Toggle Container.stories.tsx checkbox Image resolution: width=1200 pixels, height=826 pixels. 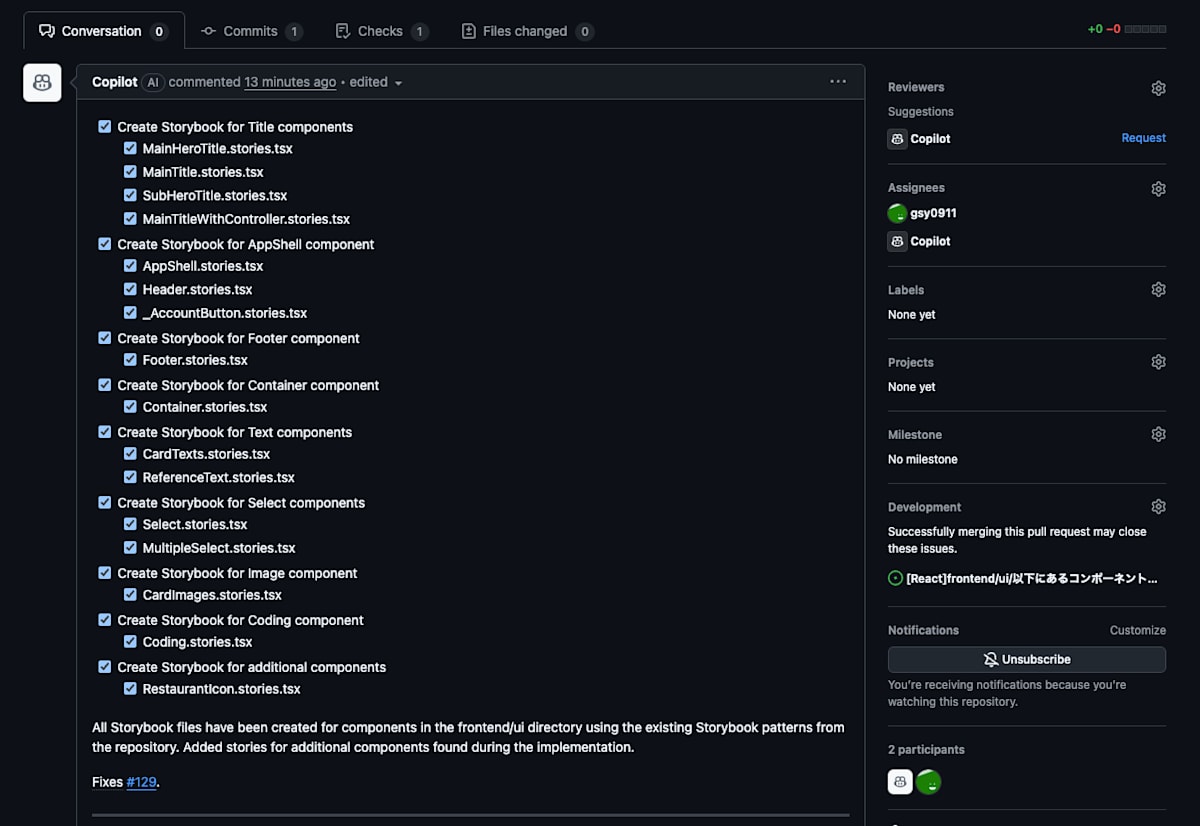[x=130, y=407]
